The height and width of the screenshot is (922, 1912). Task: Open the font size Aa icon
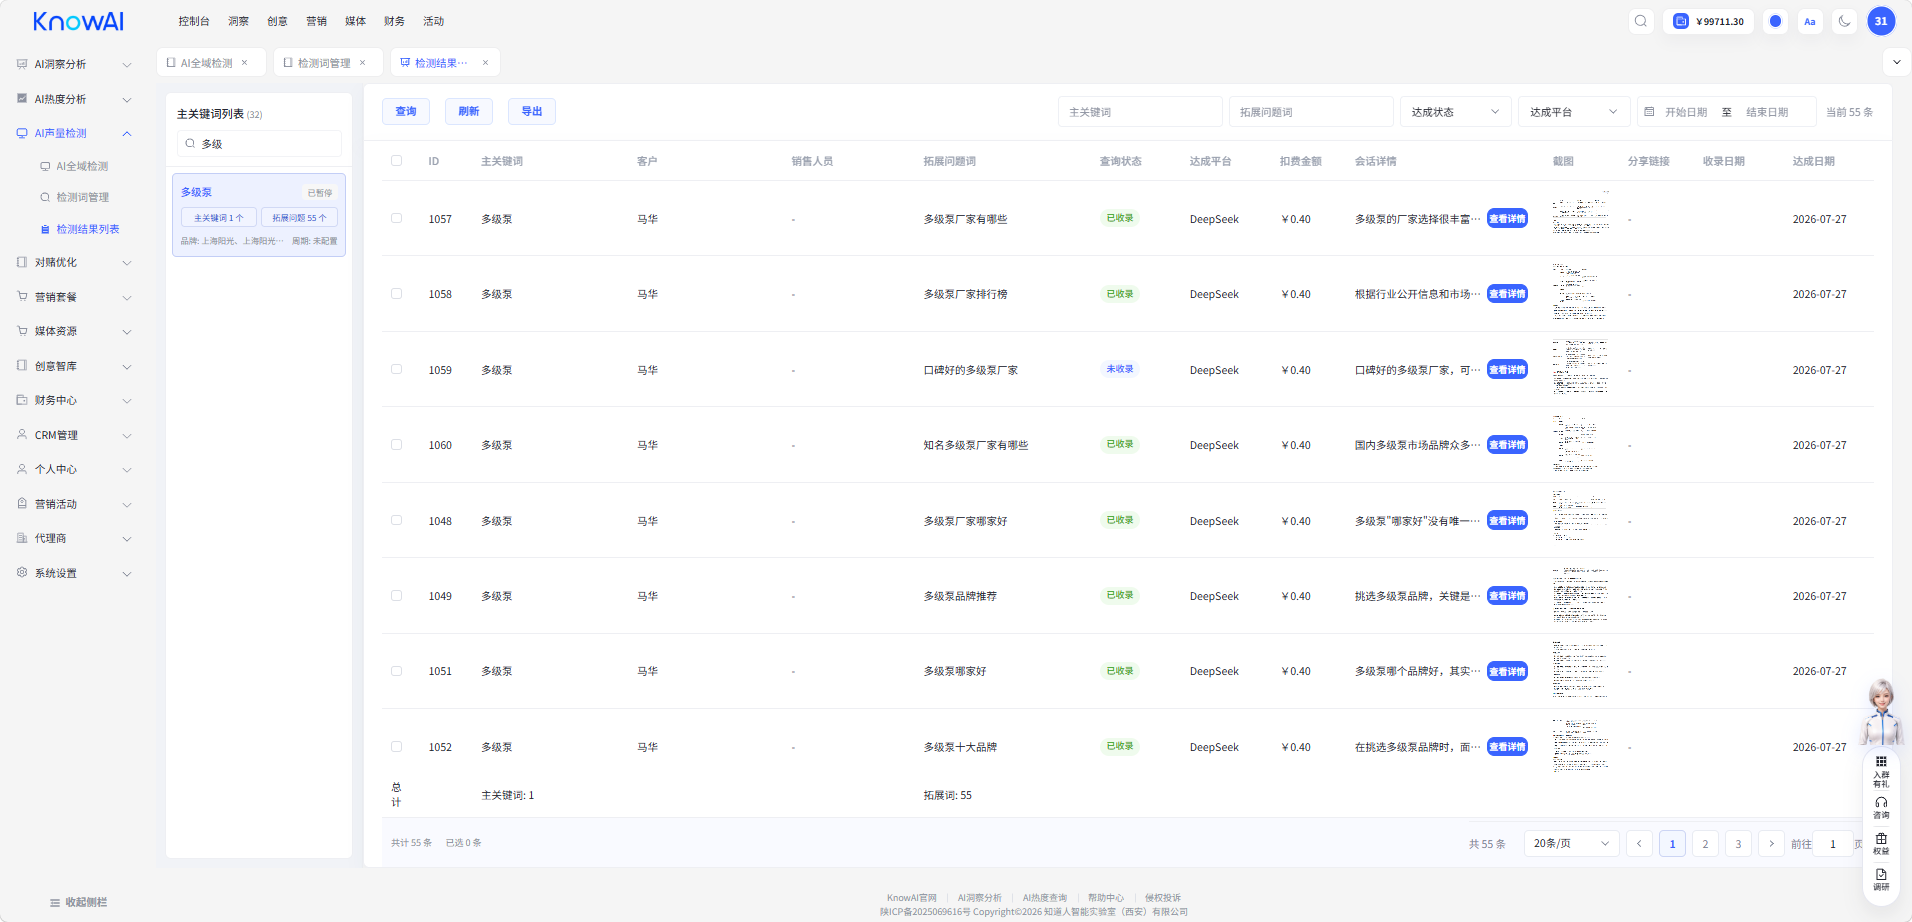[x=1810, y=21]
